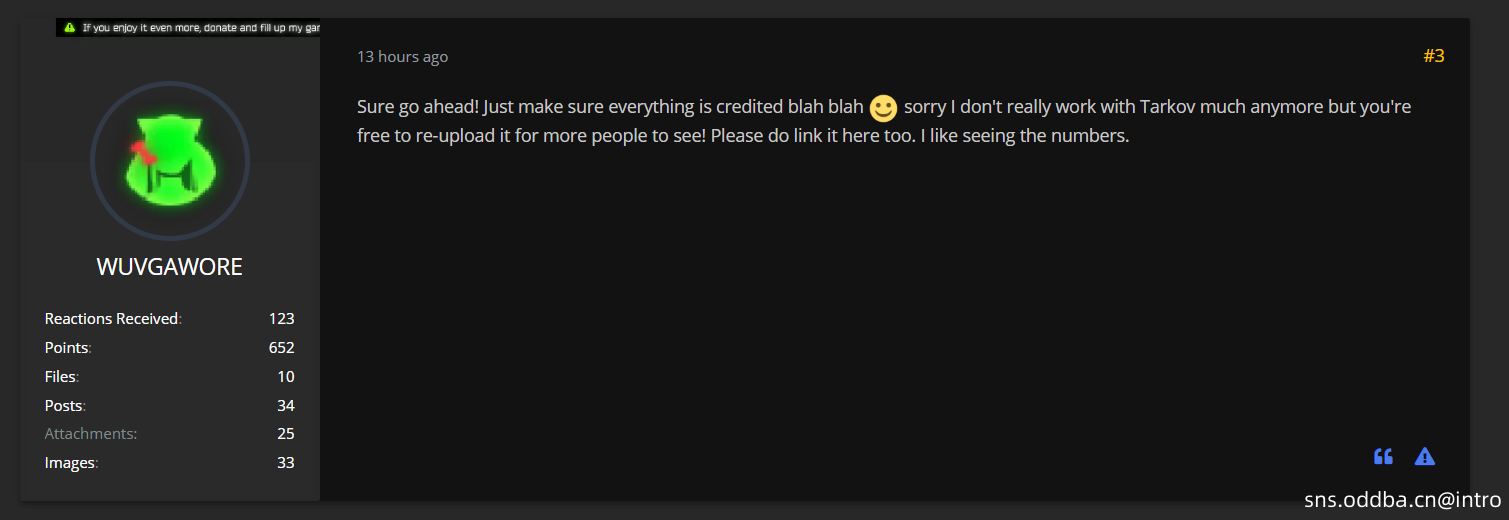Open the Reactions Received stat link
Image resolution: width=1509 pixels, height=520 pixels.
(111, 319)
